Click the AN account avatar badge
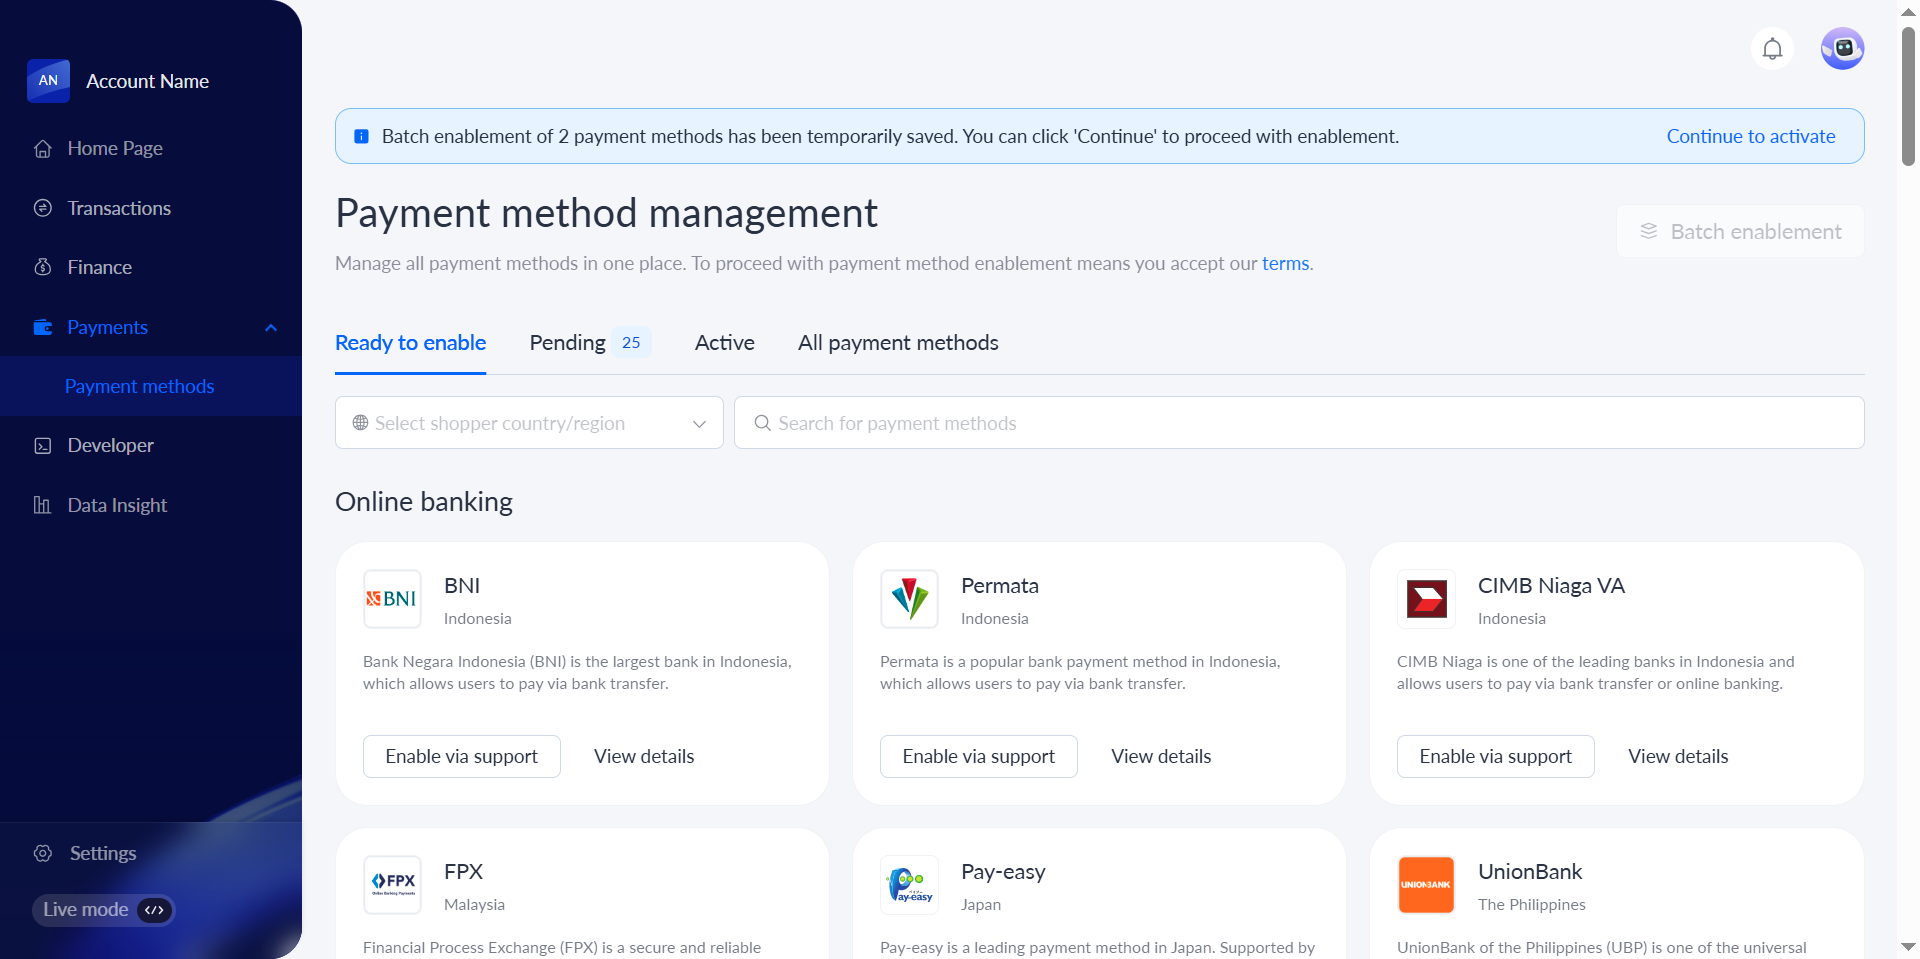 tap(48, 81)
